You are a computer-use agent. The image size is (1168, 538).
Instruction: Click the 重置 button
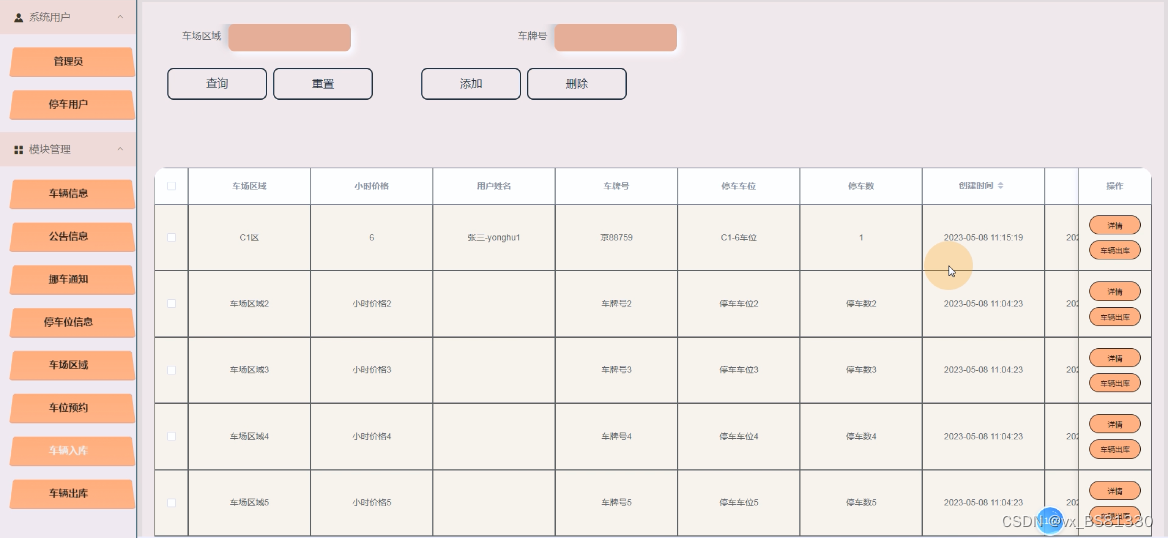(323, 84)
